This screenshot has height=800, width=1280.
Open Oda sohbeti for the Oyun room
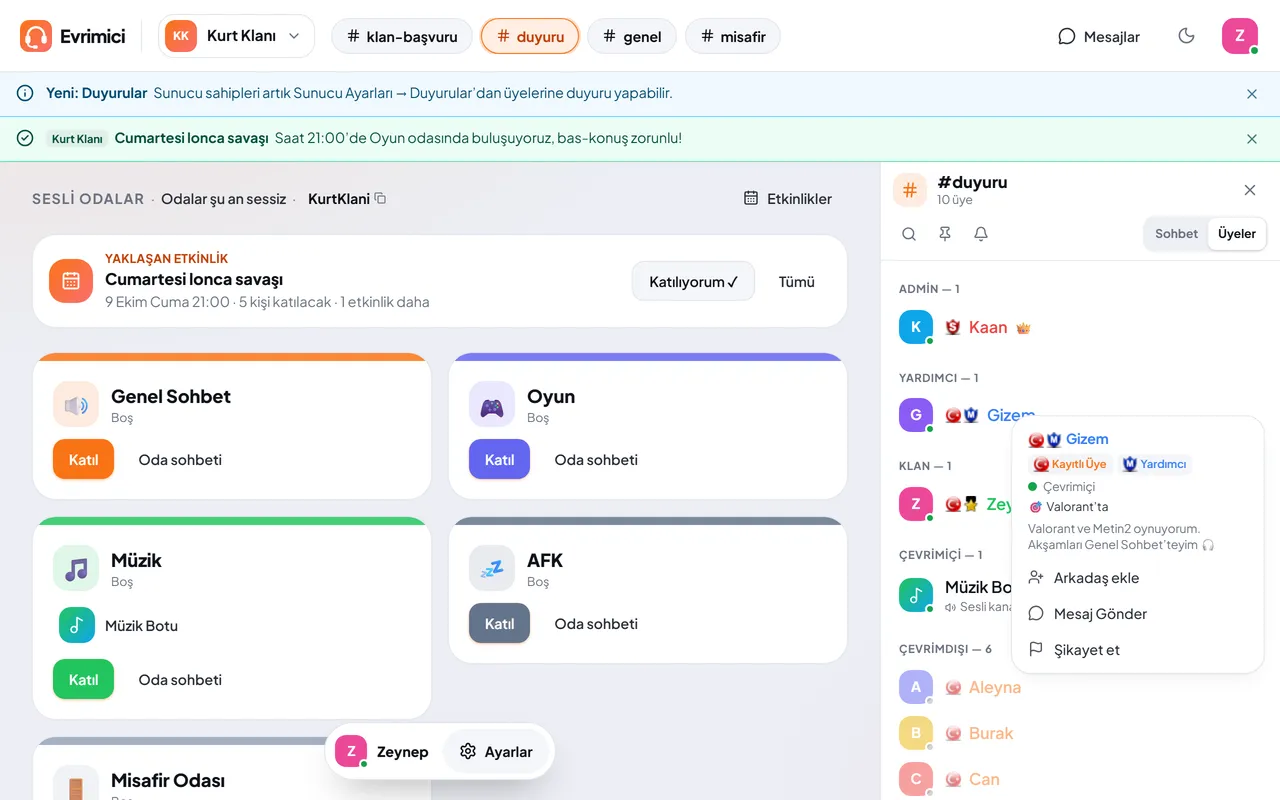(x=596, y=460)
